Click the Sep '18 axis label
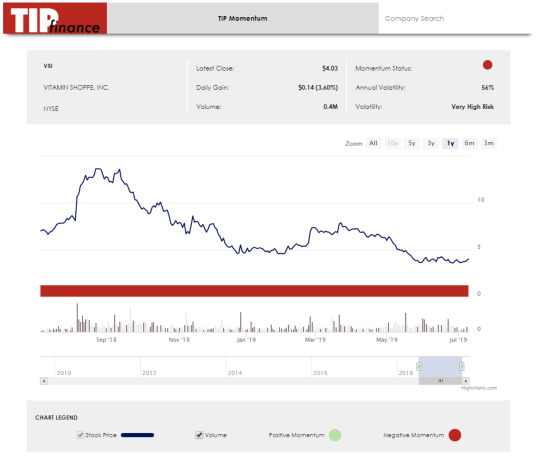 pyautogui.click(x=106, y=340)
